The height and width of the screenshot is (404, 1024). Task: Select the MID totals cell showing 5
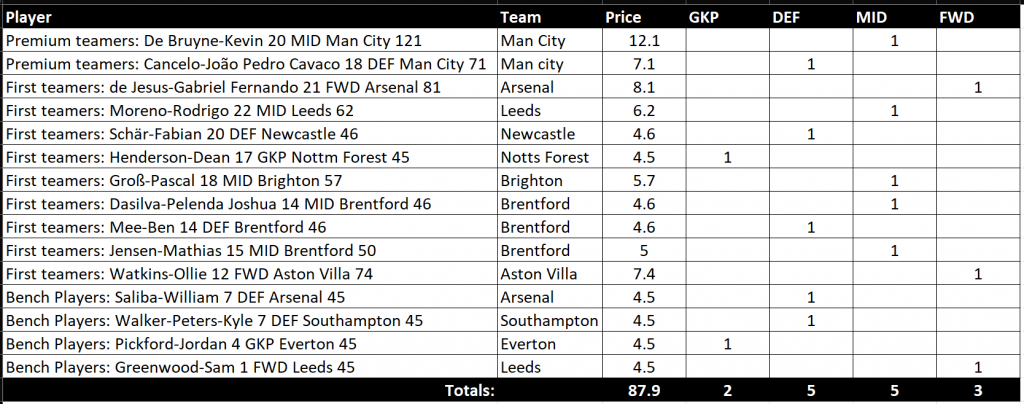[x=894, y=390]
